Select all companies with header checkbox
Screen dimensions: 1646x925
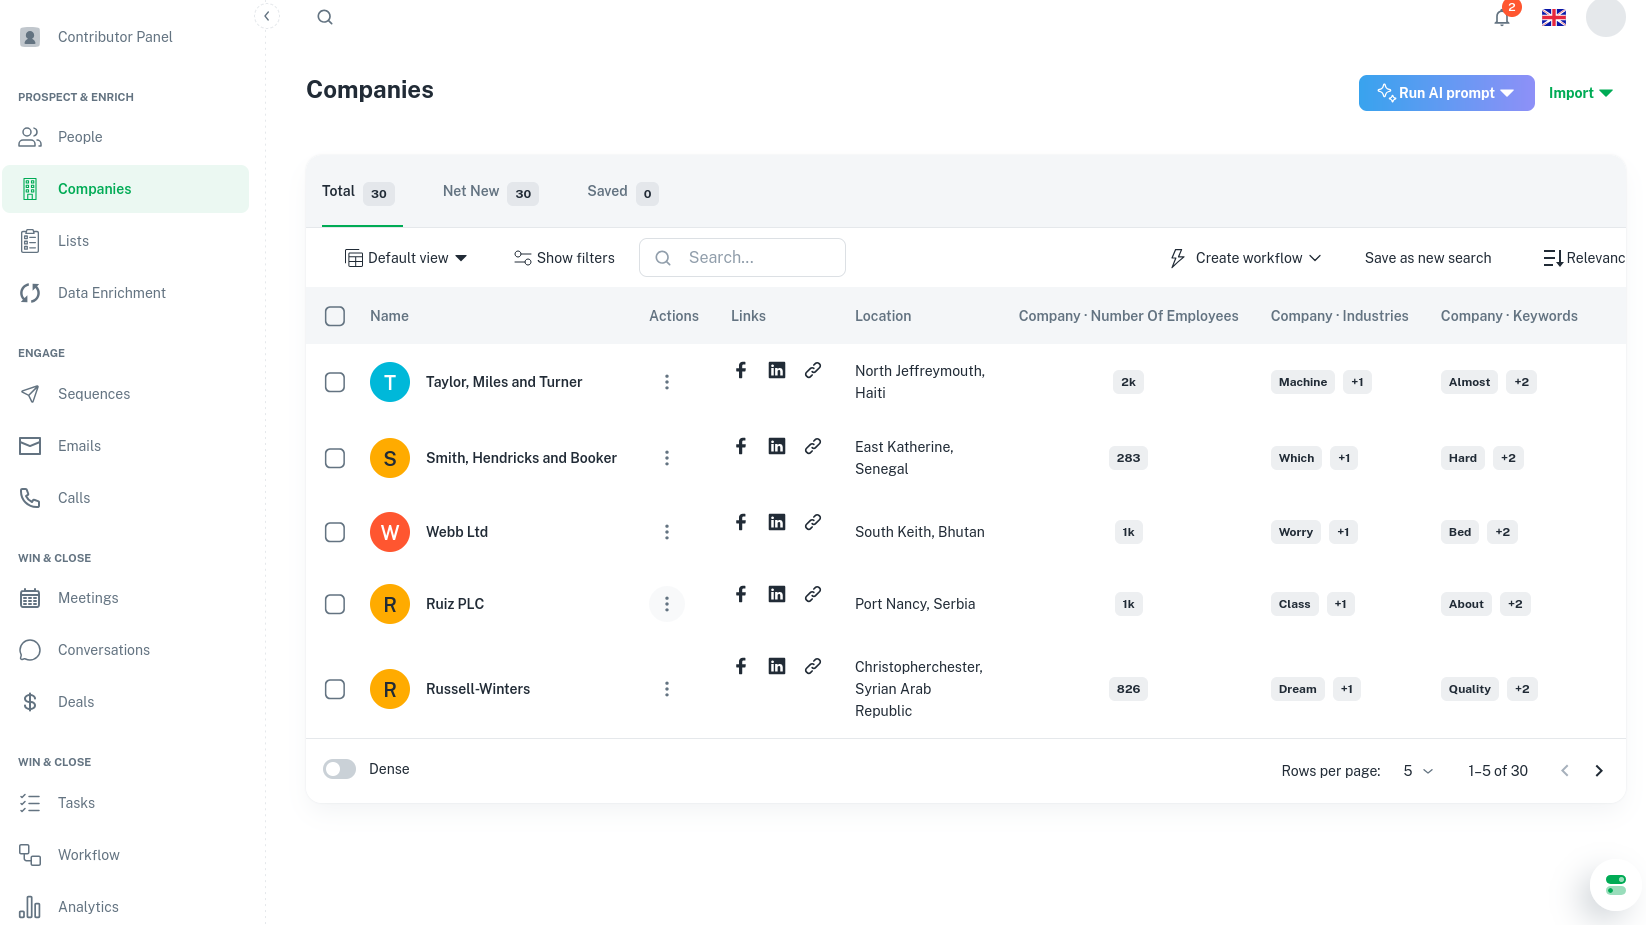[x=335, y=316]
